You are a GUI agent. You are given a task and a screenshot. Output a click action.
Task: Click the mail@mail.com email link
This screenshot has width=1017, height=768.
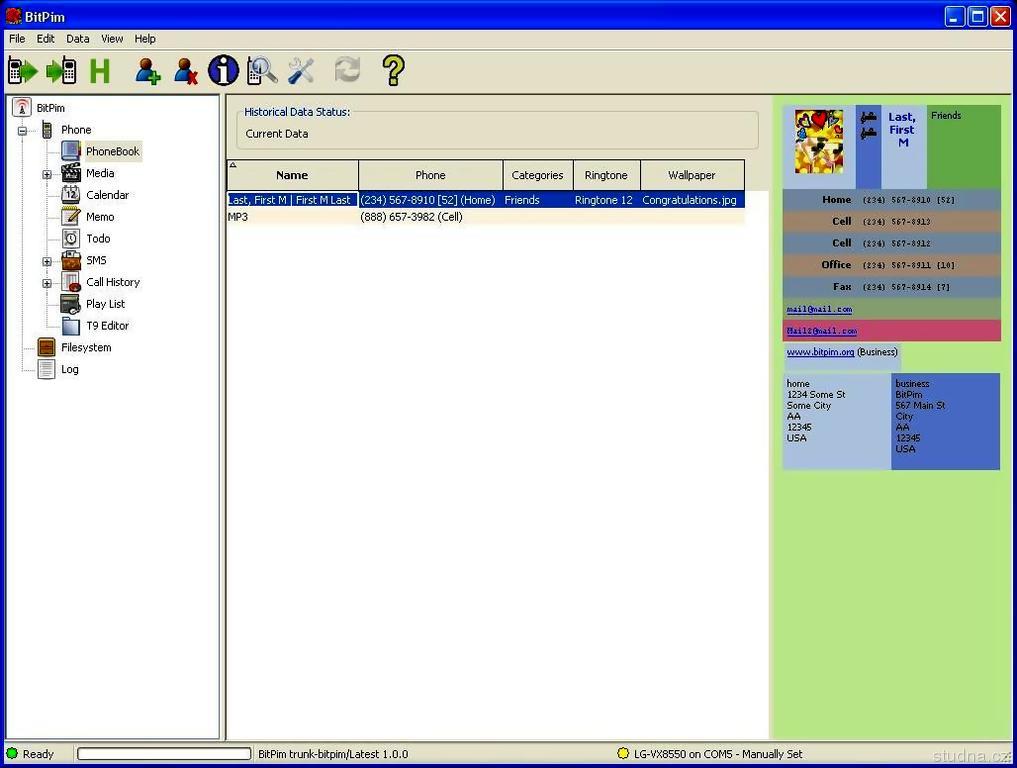tap(819, 310)
